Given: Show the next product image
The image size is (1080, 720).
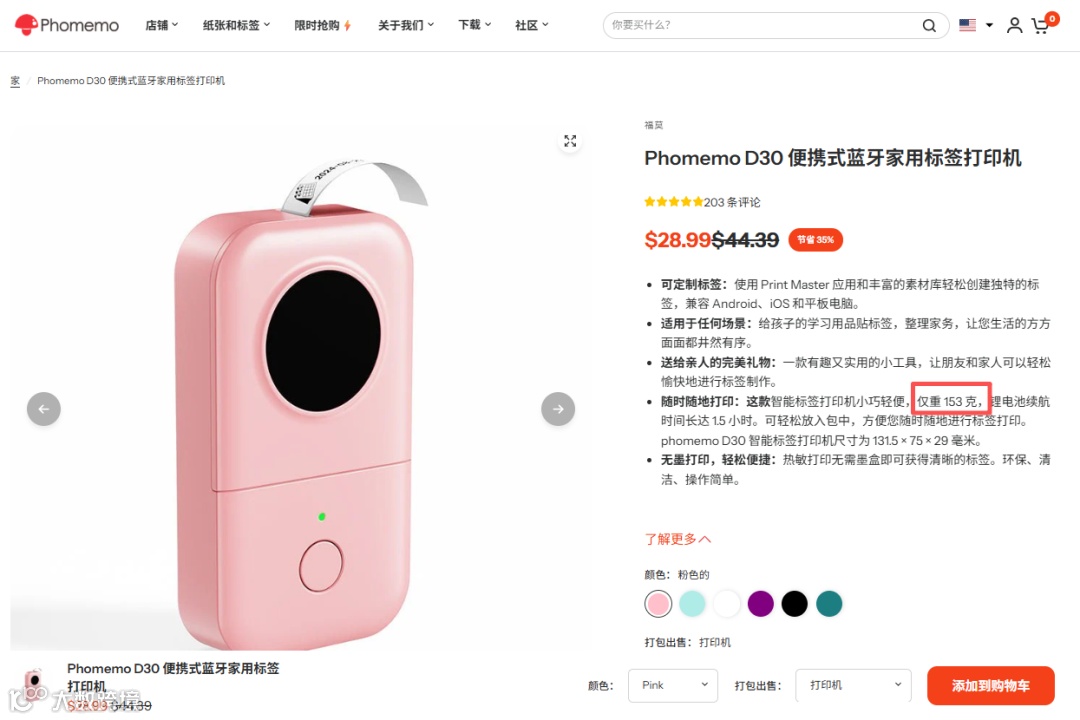Looking at the screenshot, I should (558, 409).
